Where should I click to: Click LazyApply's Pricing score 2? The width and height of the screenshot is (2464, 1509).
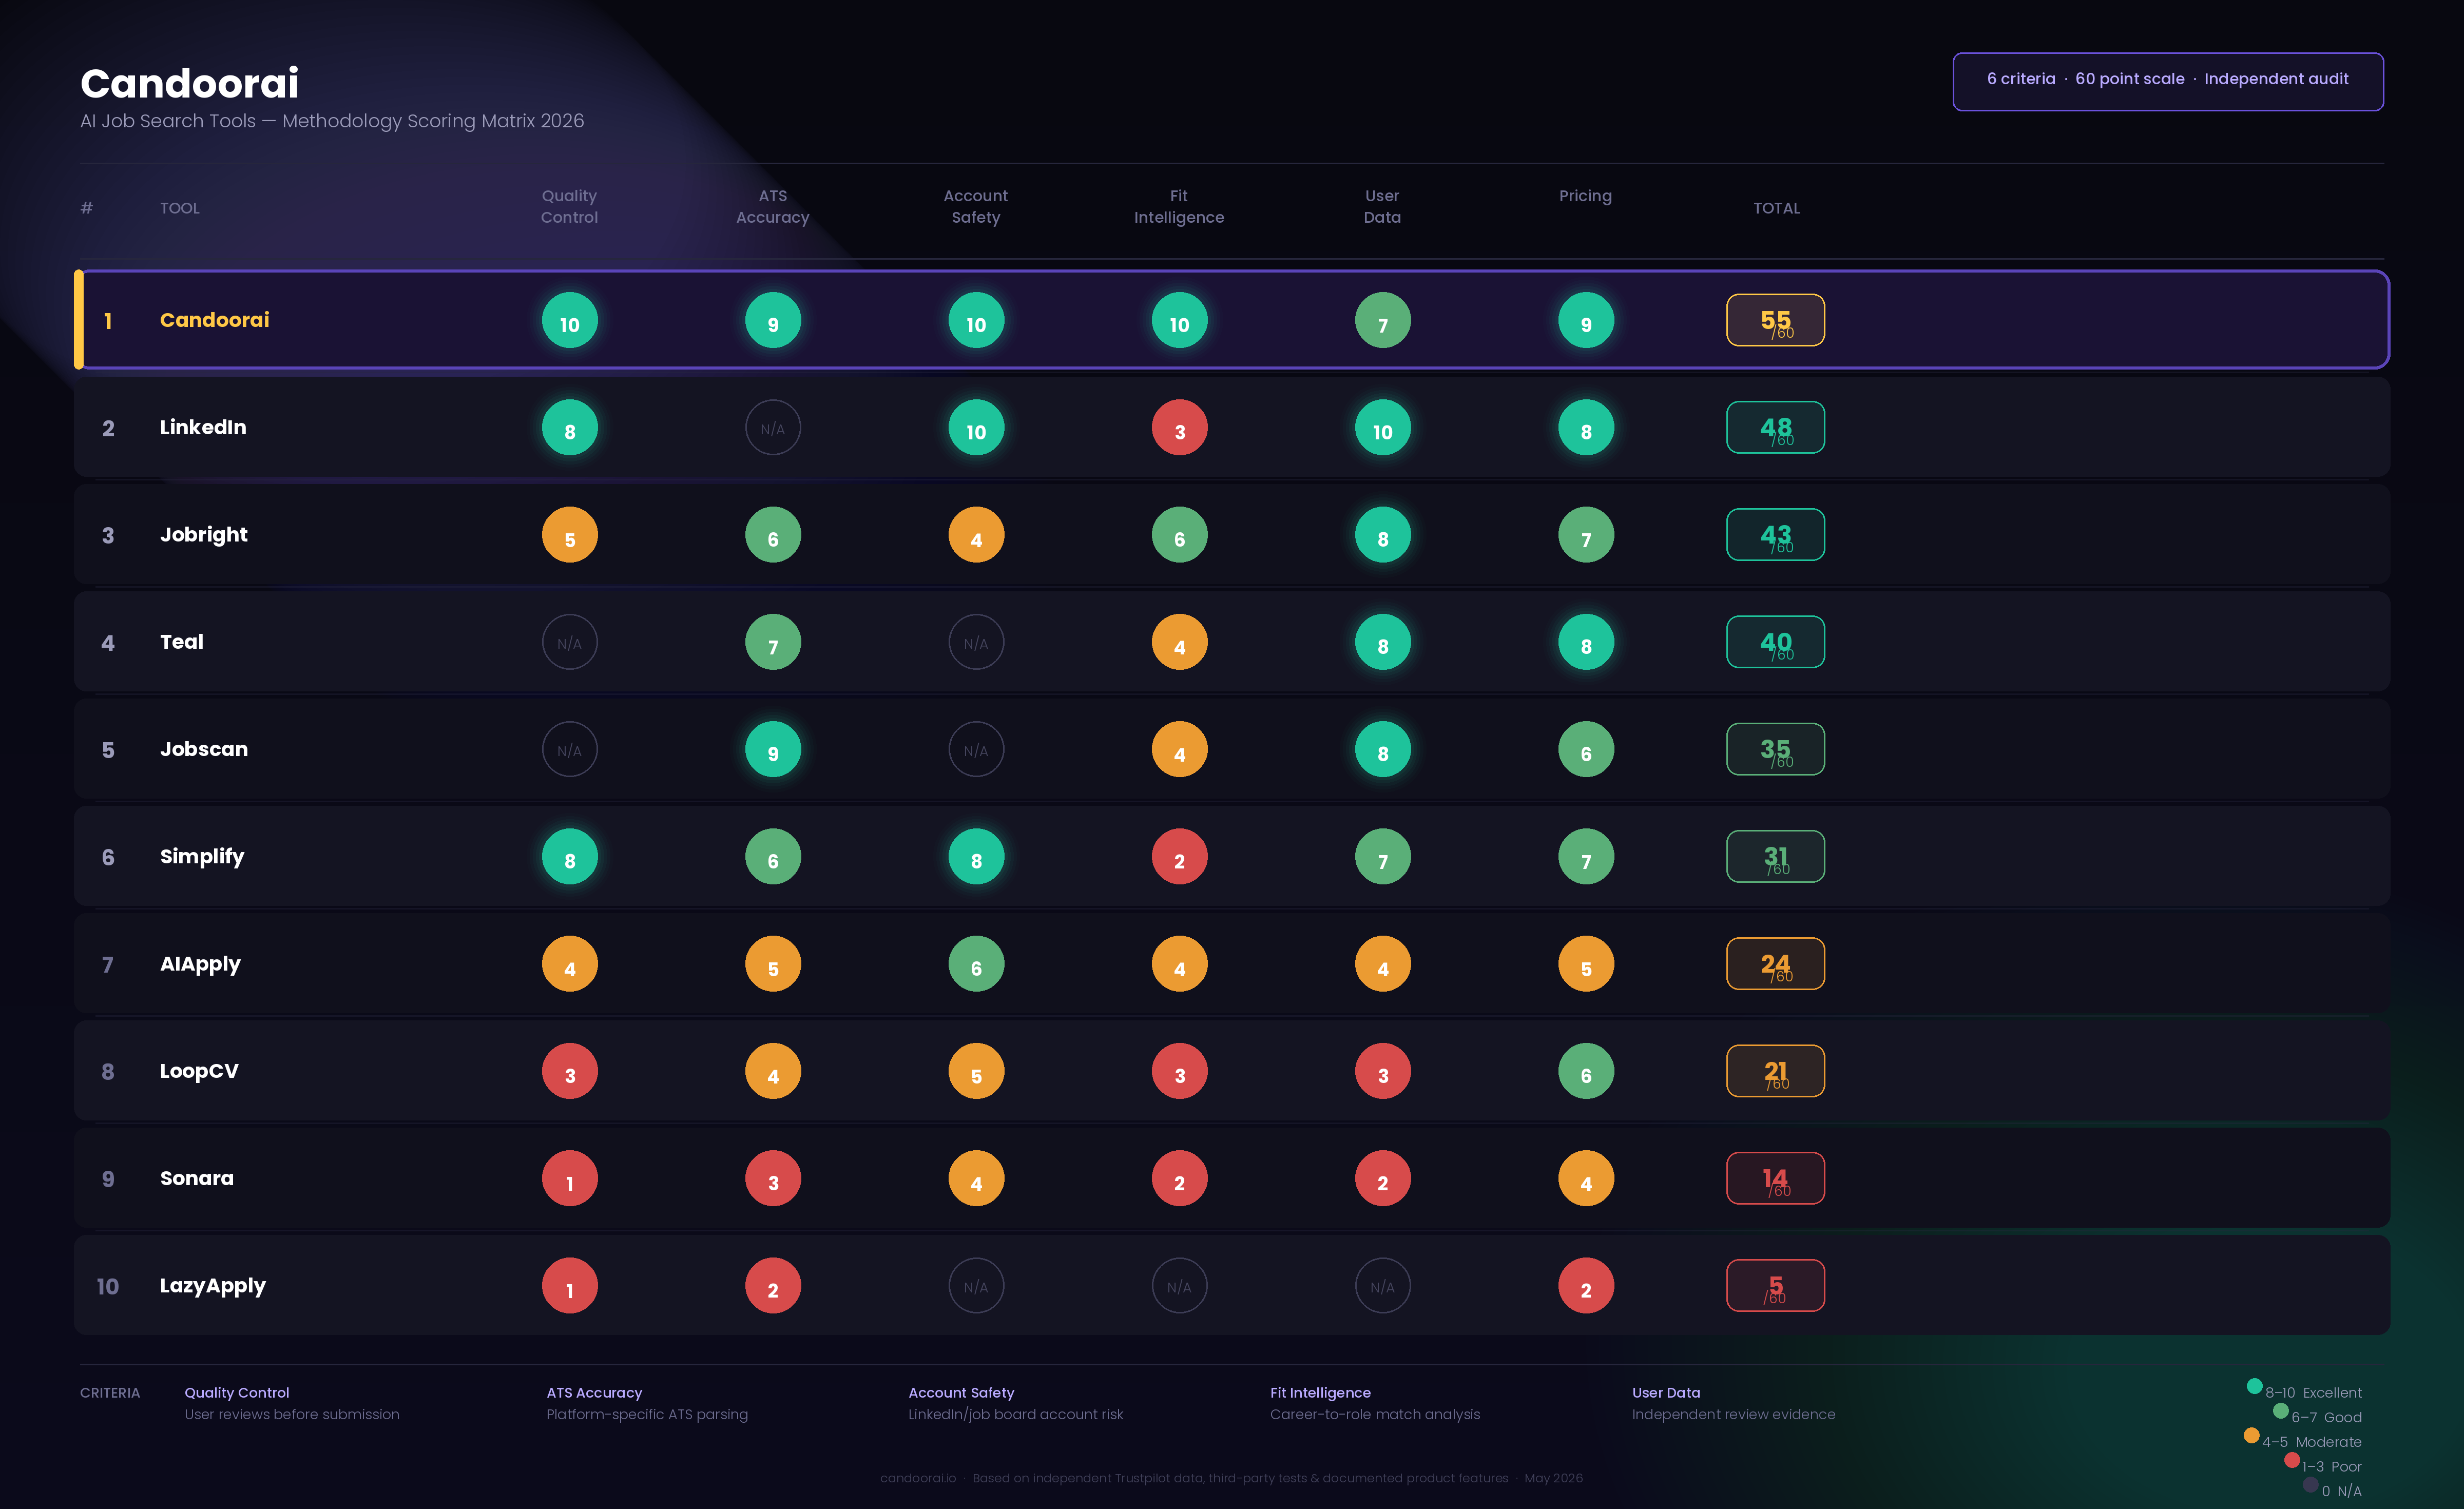point(1586,1286)
